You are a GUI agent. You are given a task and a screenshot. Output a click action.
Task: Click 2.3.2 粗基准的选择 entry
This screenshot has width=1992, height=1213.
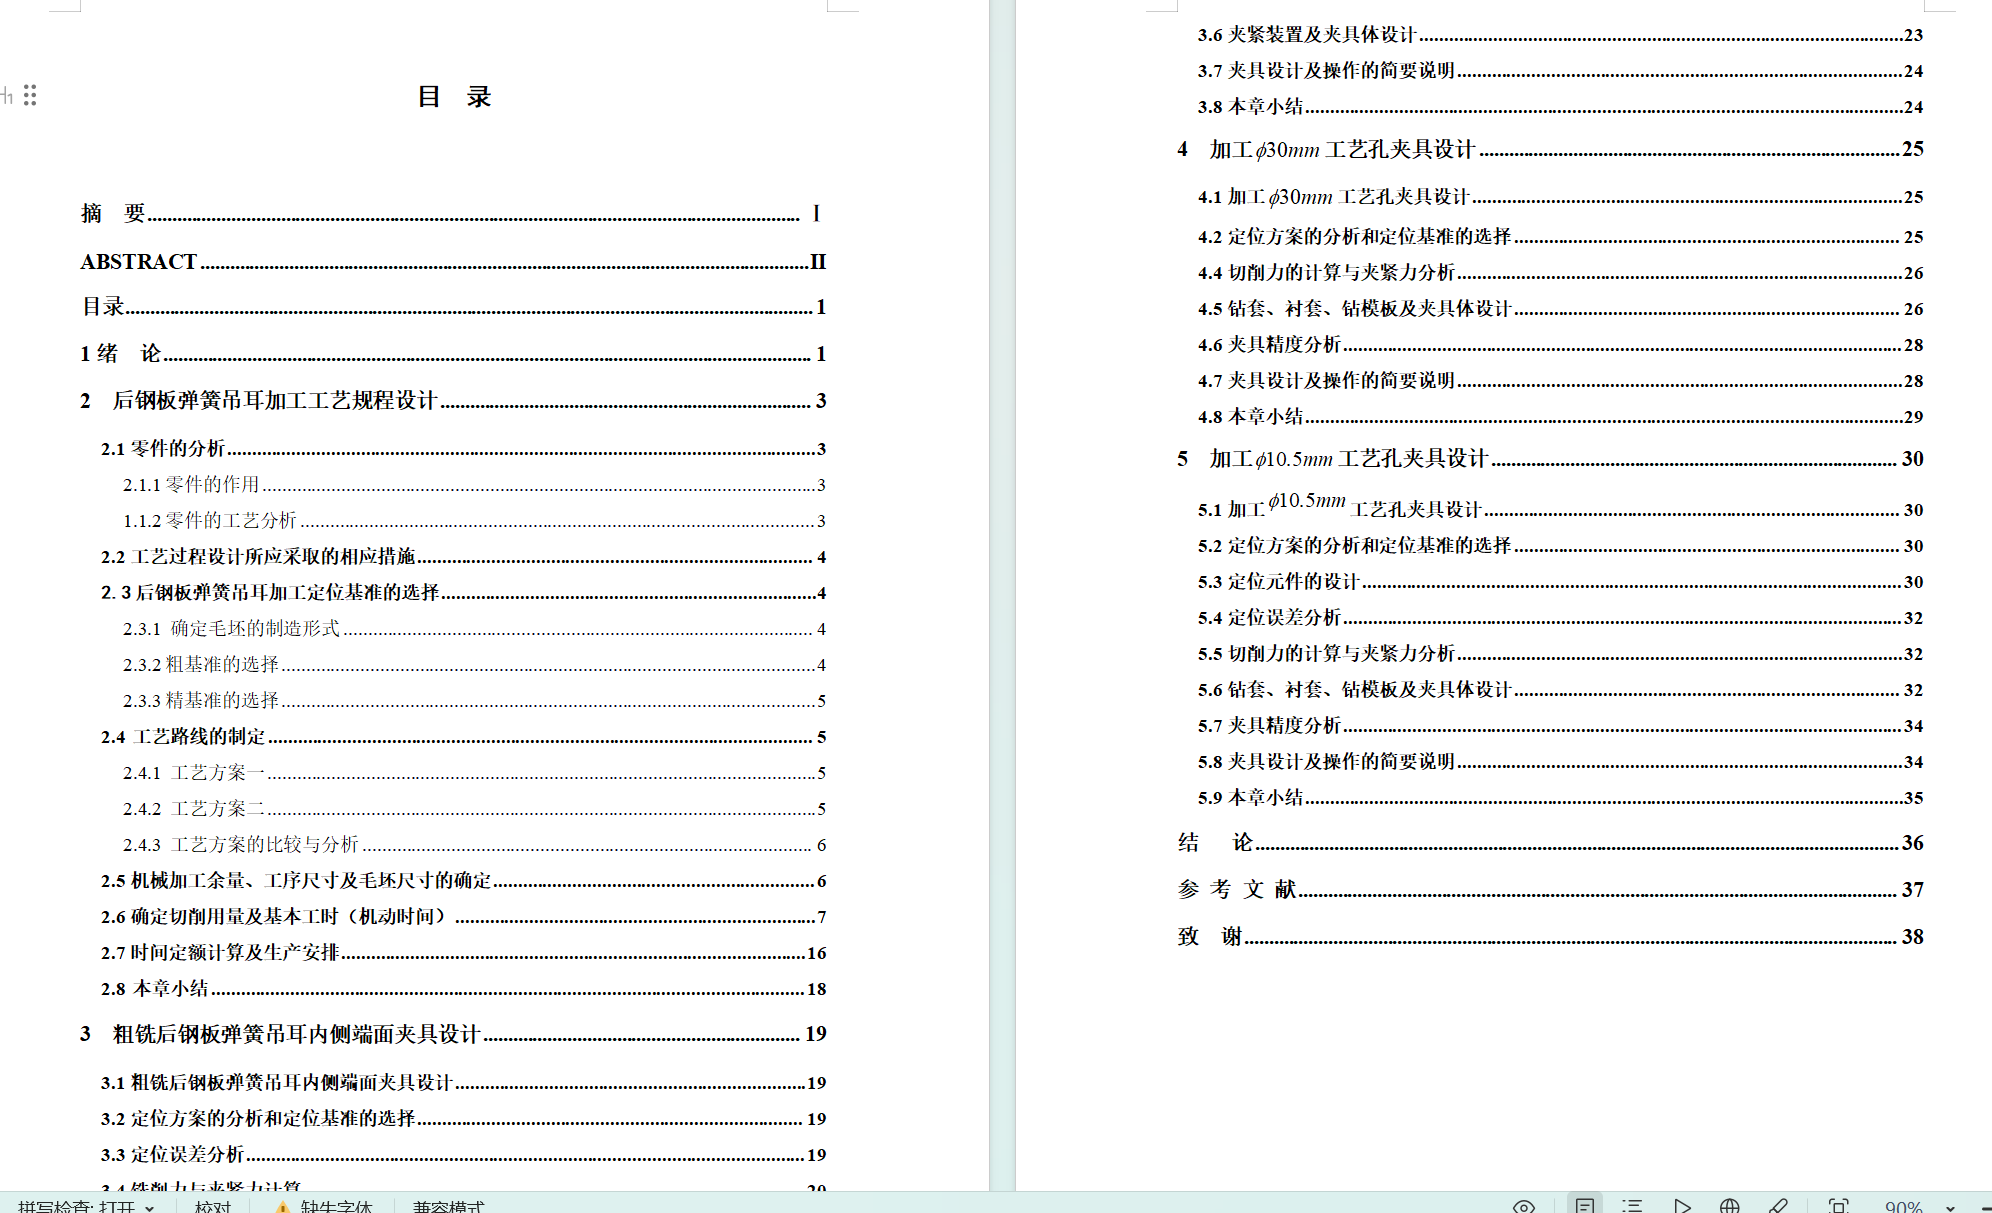pos(474,664)
